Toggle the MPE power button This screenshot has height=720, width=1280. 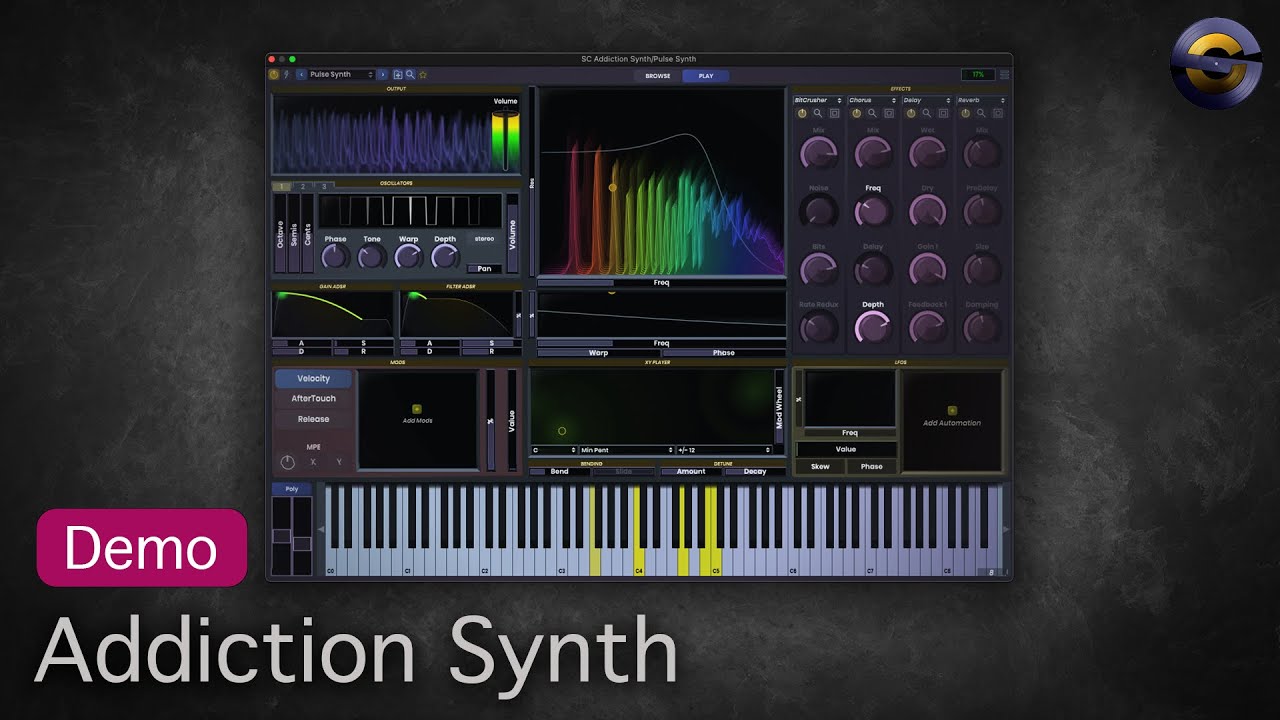point(288,462)
